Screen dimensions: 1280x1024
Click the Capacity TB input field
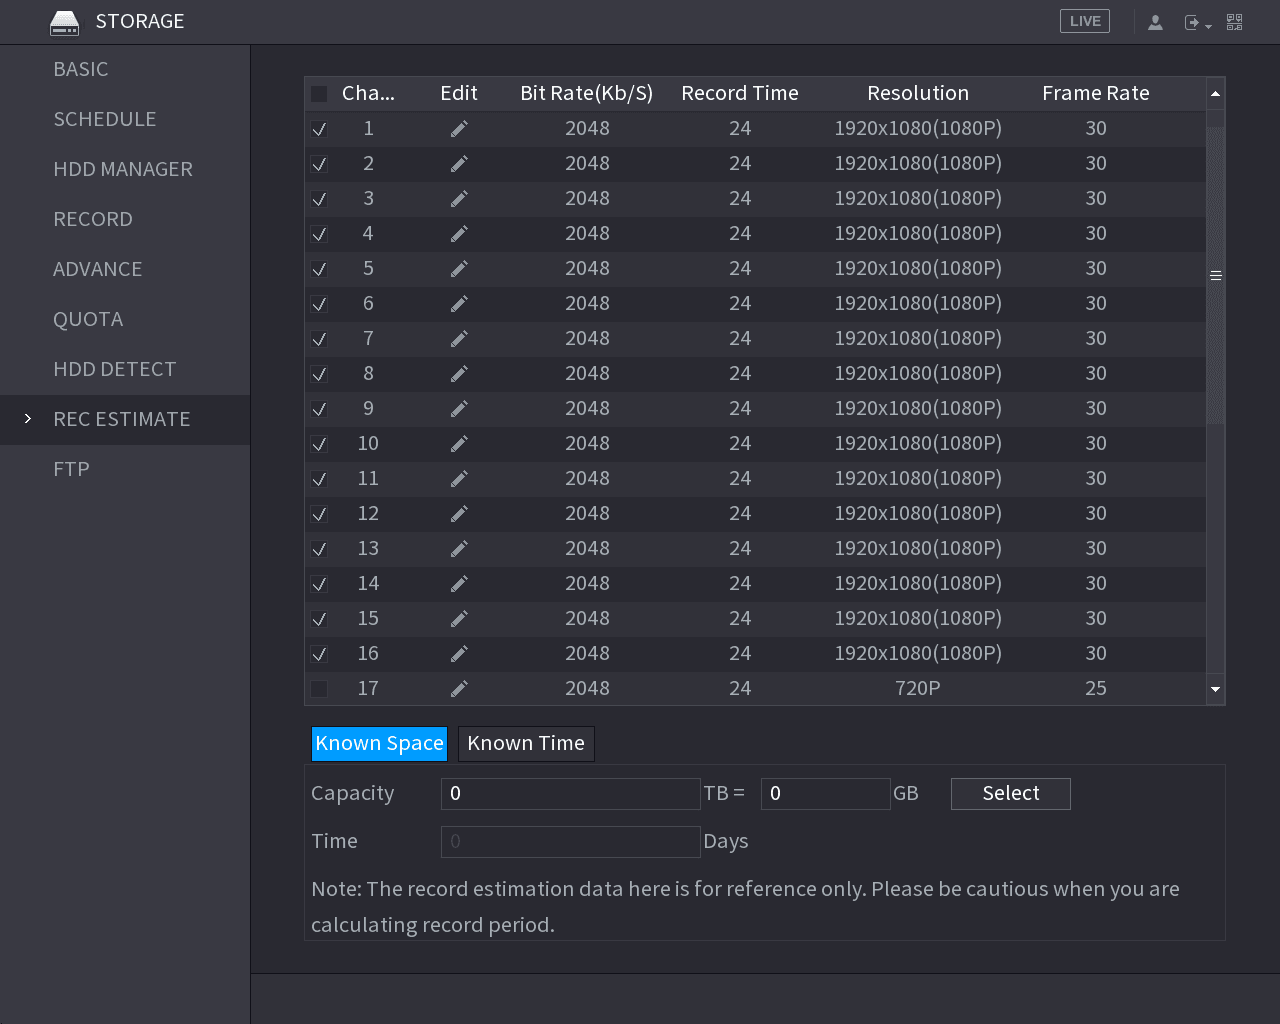tap(571, 794)
